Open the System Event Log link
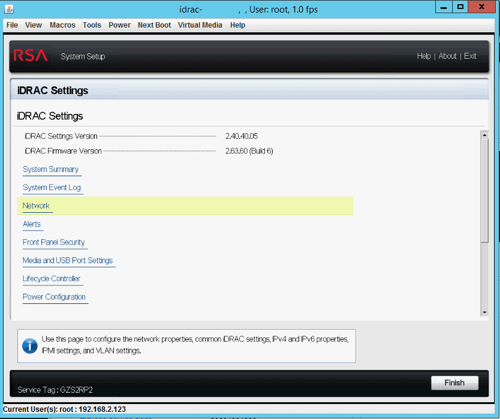This screenshot has width=500, height=419. click(x=52, y=188)
